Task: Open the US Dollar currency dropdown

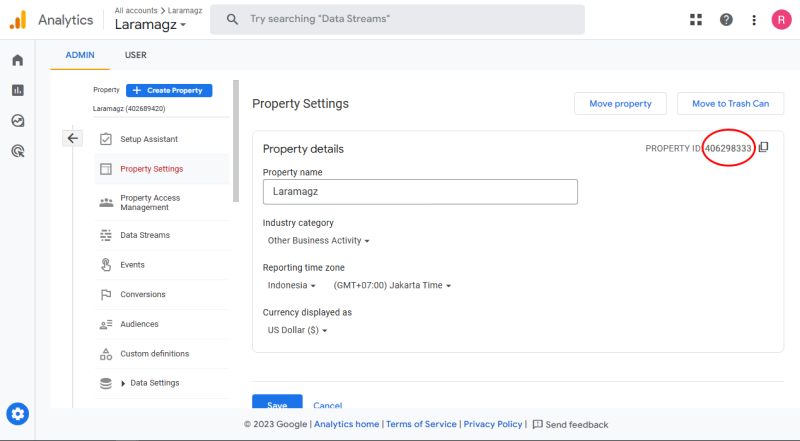Action: coord(297,330)
